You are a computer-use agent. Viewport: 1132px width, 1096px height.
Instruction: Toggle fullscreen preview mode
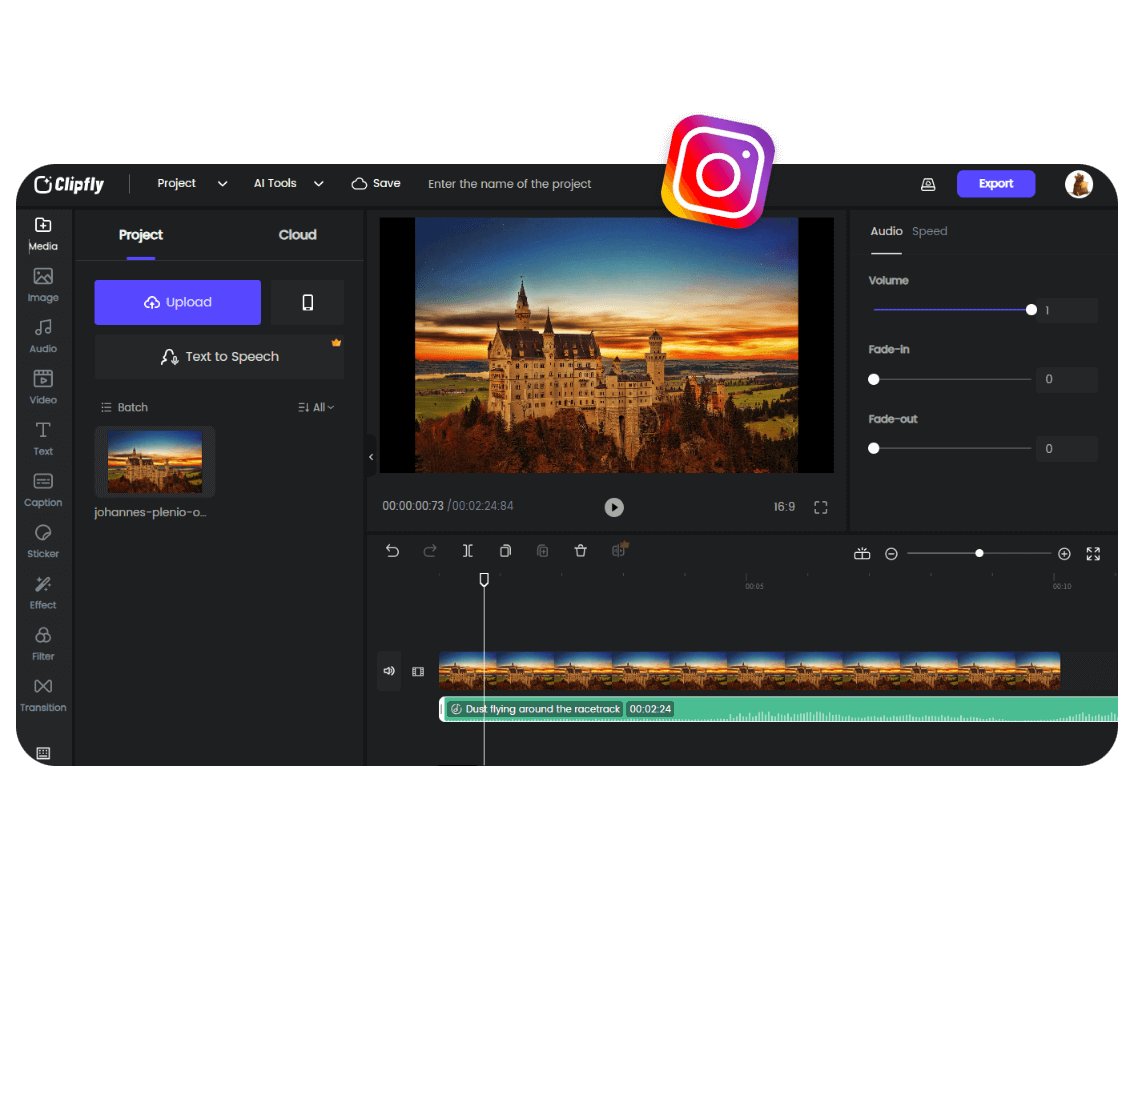(820, 507)
